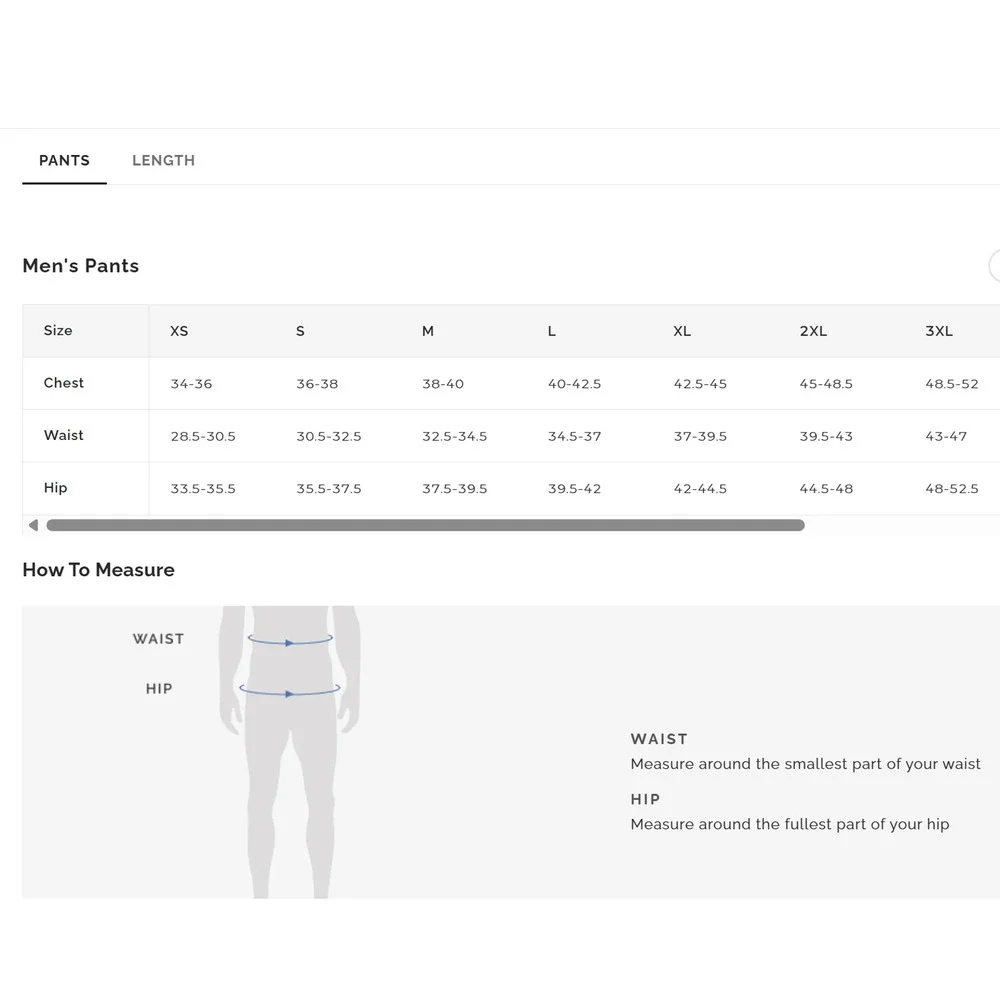Viewport: 1000px width, 1000px height.
Task: Switch to the LENGTH tab
Action: (163, 160)
